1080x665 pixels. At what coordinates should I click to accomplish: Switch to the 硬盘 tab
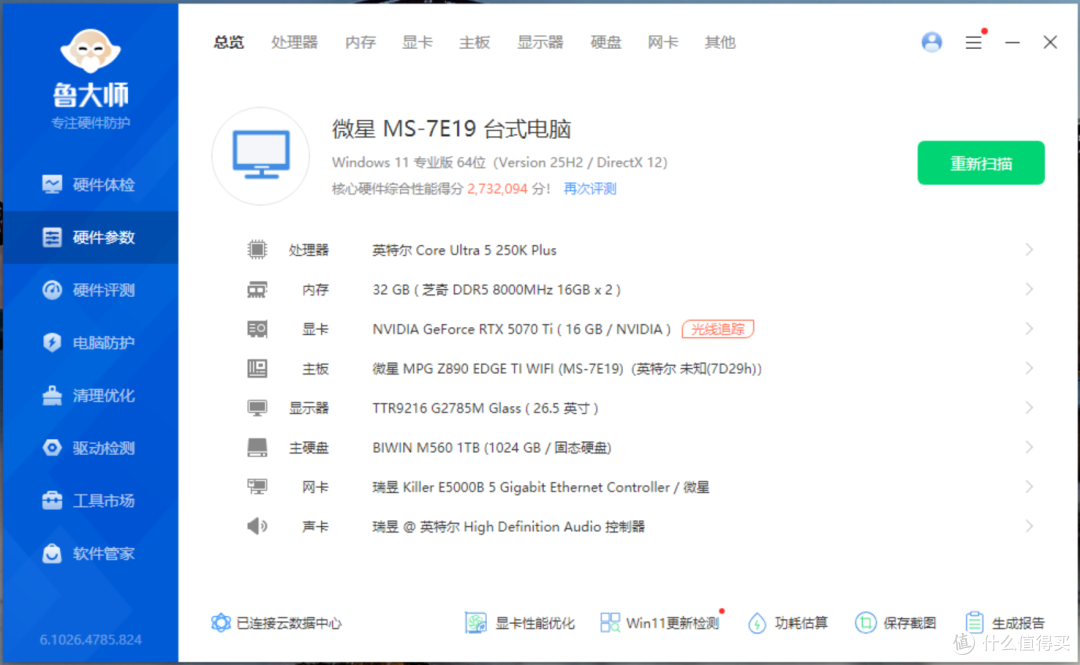606,43
